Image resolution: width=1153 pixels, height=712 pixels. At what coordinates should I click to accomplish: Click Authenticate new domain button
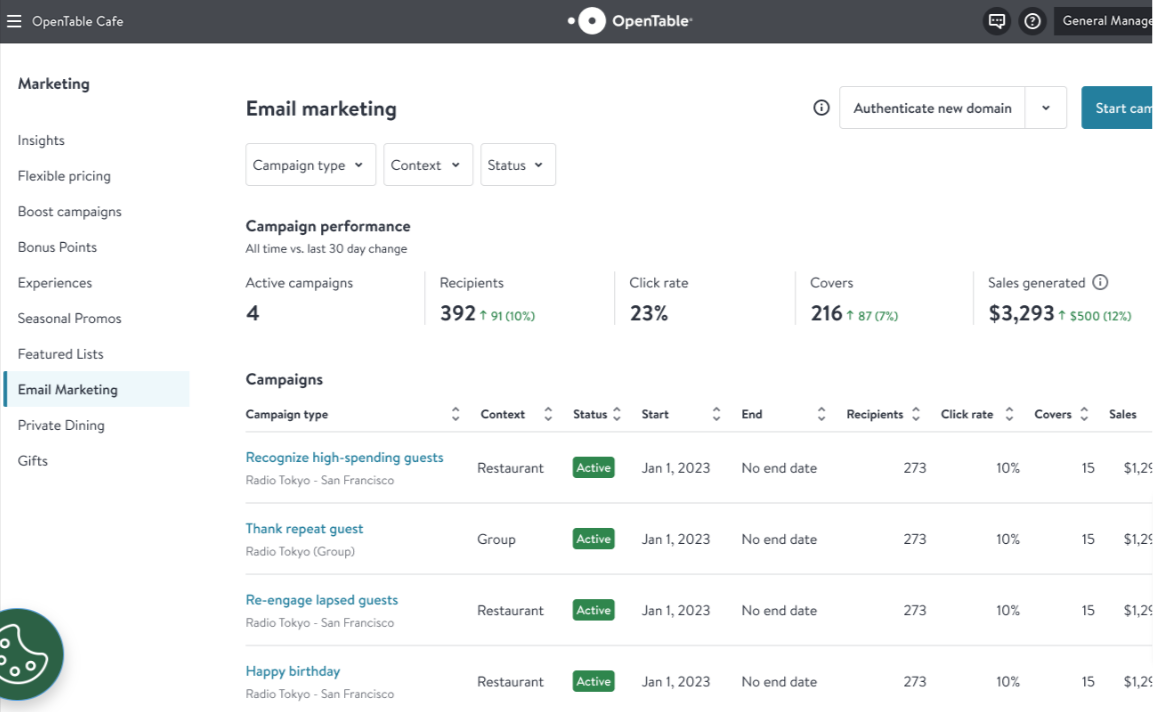coord(932,108)
